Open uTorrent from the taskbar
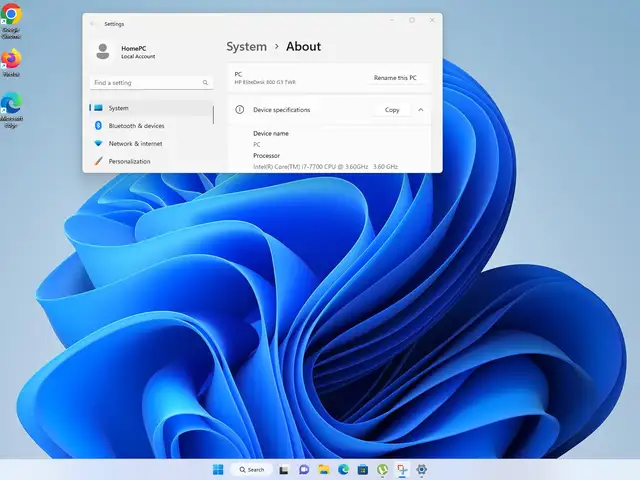 point(382,470)
